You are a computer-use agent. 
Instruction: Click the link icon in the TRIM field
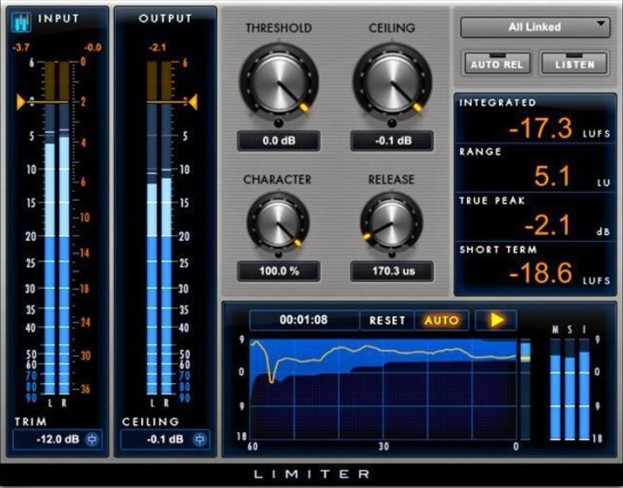(x=92, y=439)
